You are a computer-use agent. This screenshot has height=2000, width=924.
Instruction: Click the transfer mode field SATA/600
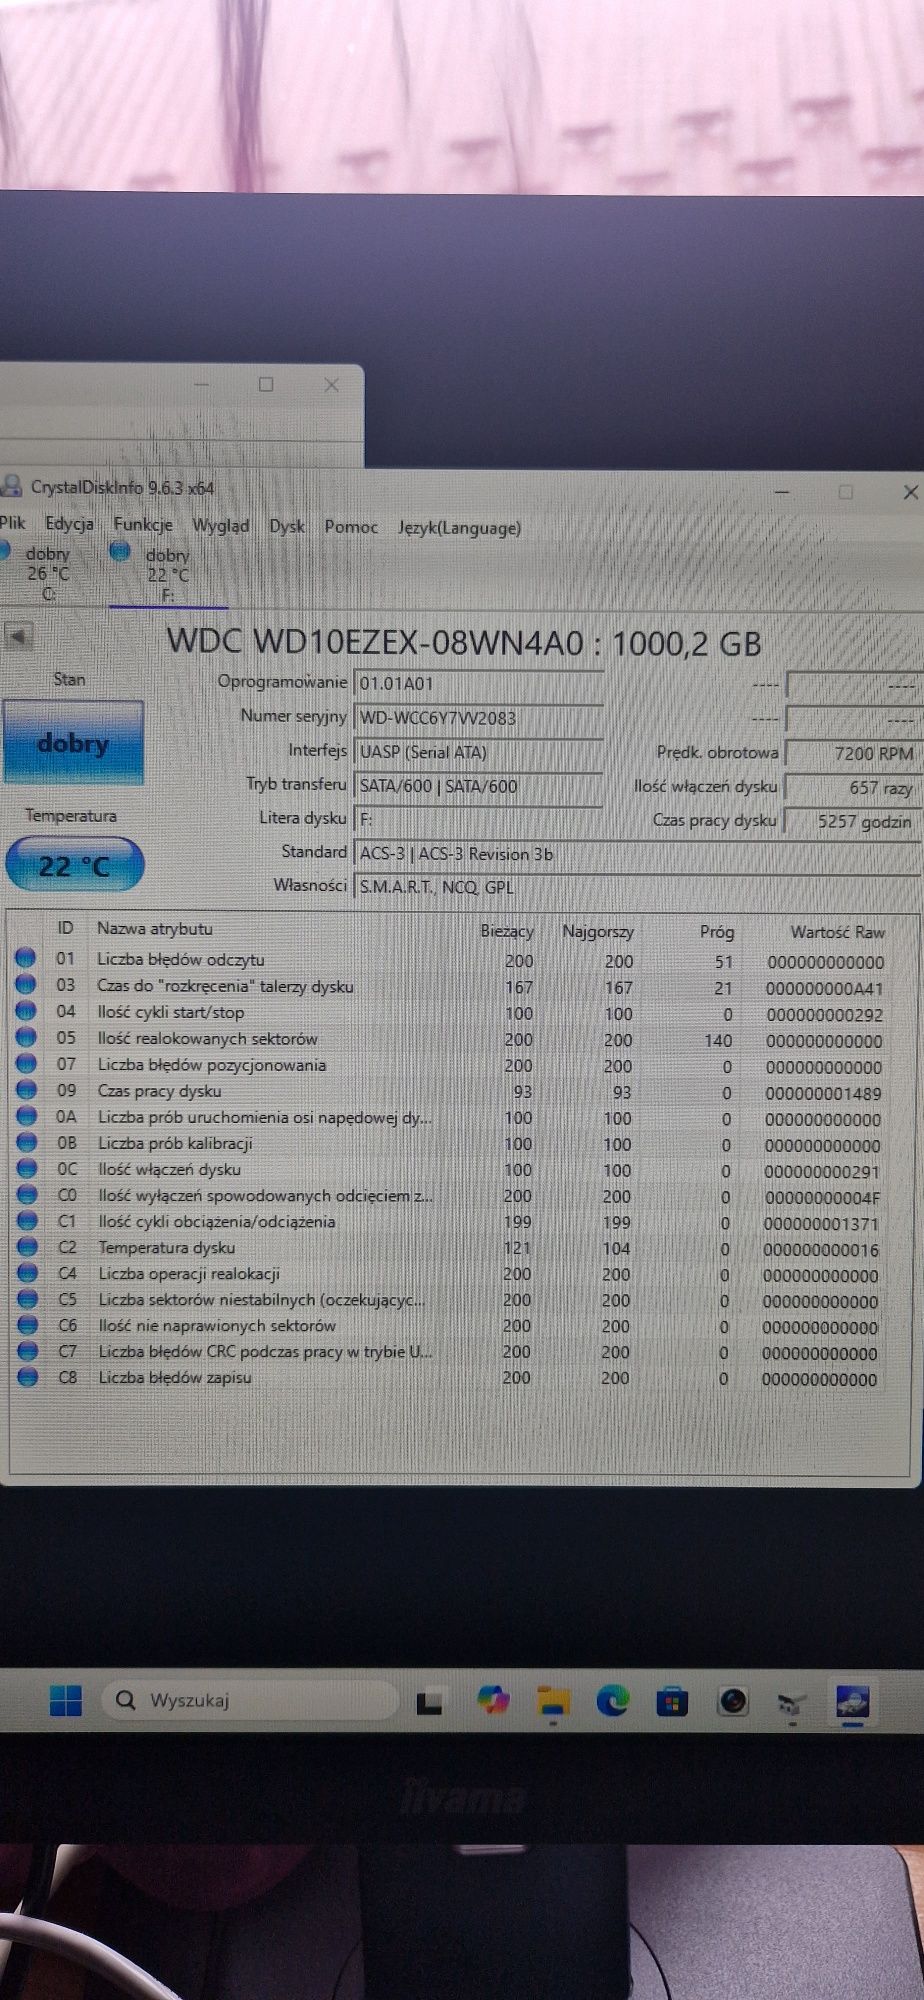(479, 786)
